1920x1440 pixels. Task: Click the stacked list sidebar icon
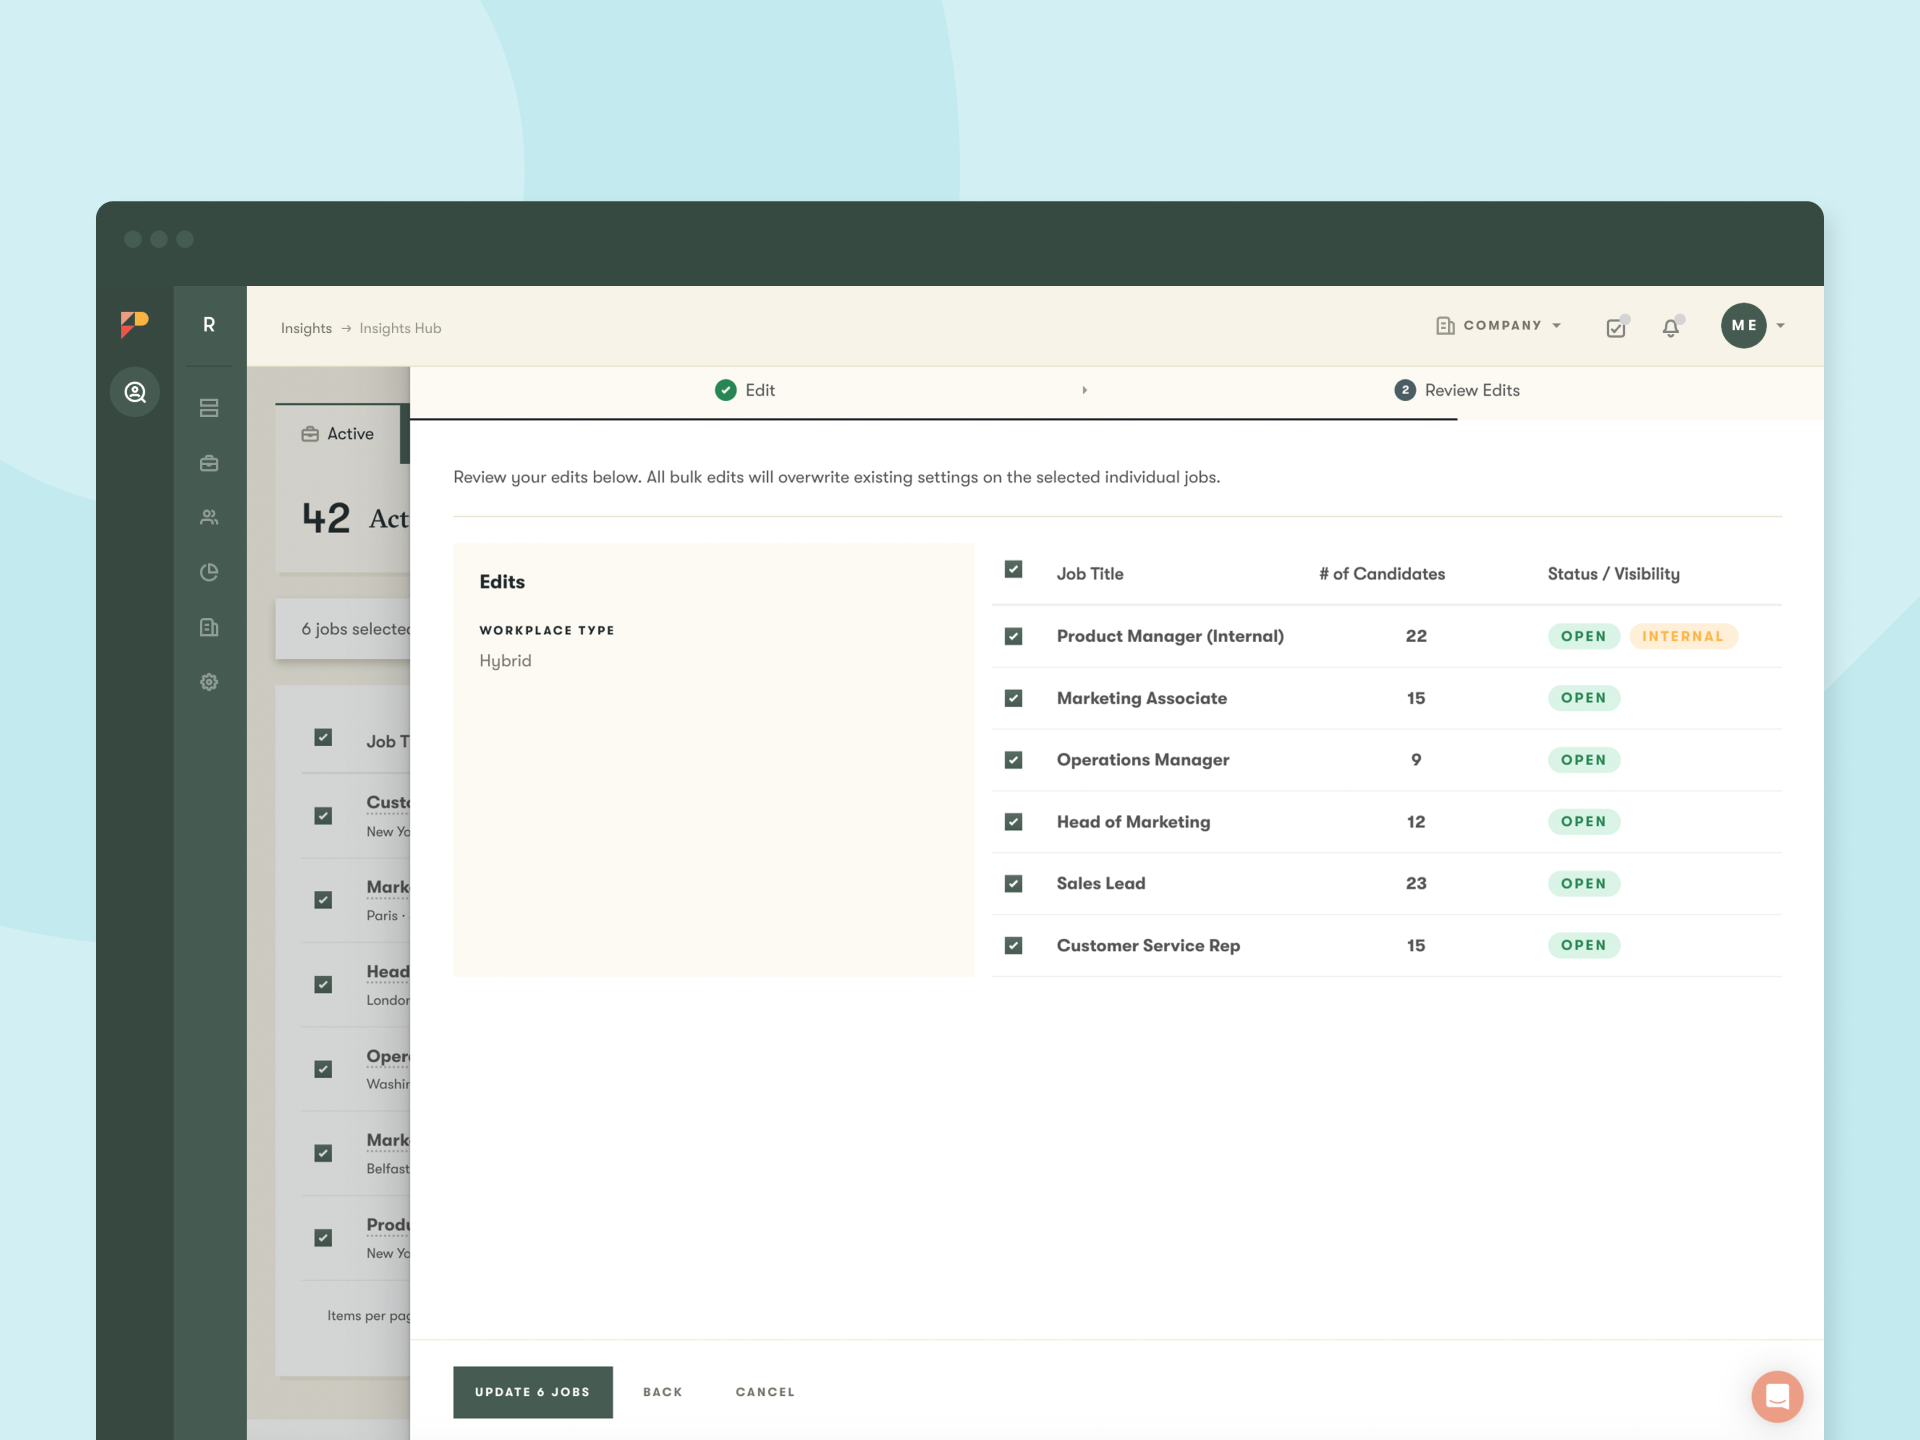(209, 408)
